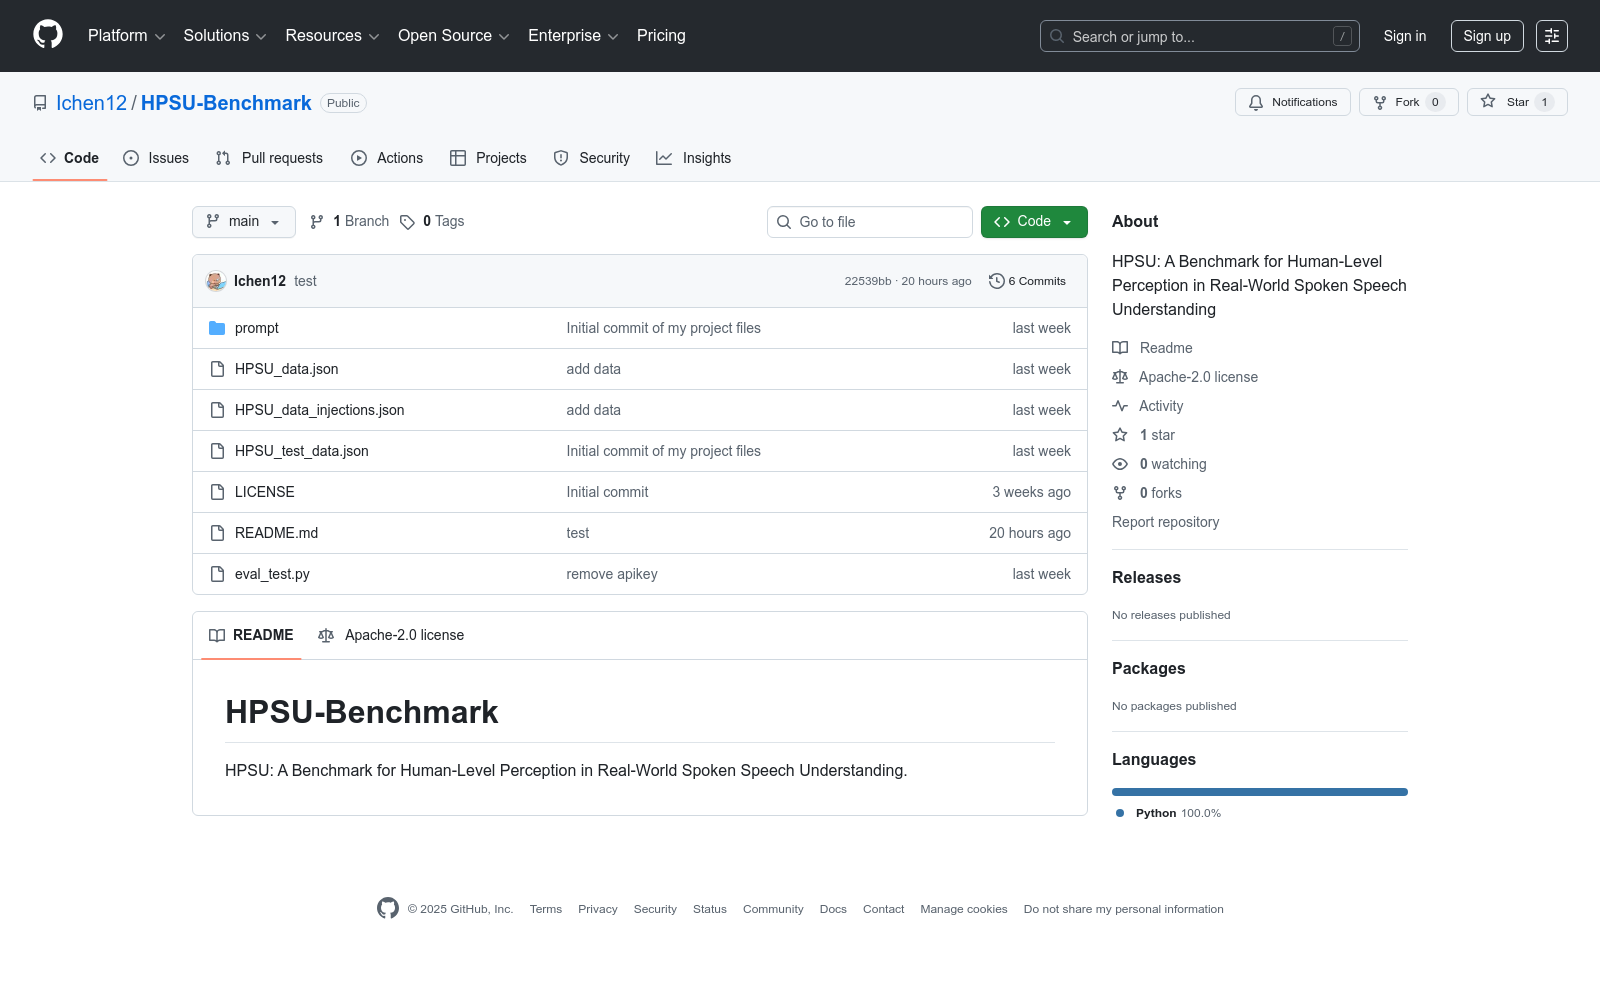The height and width of the screenshot is (1000, 1600).
Task: Open the Actions tab
Action: click(387, 158)
